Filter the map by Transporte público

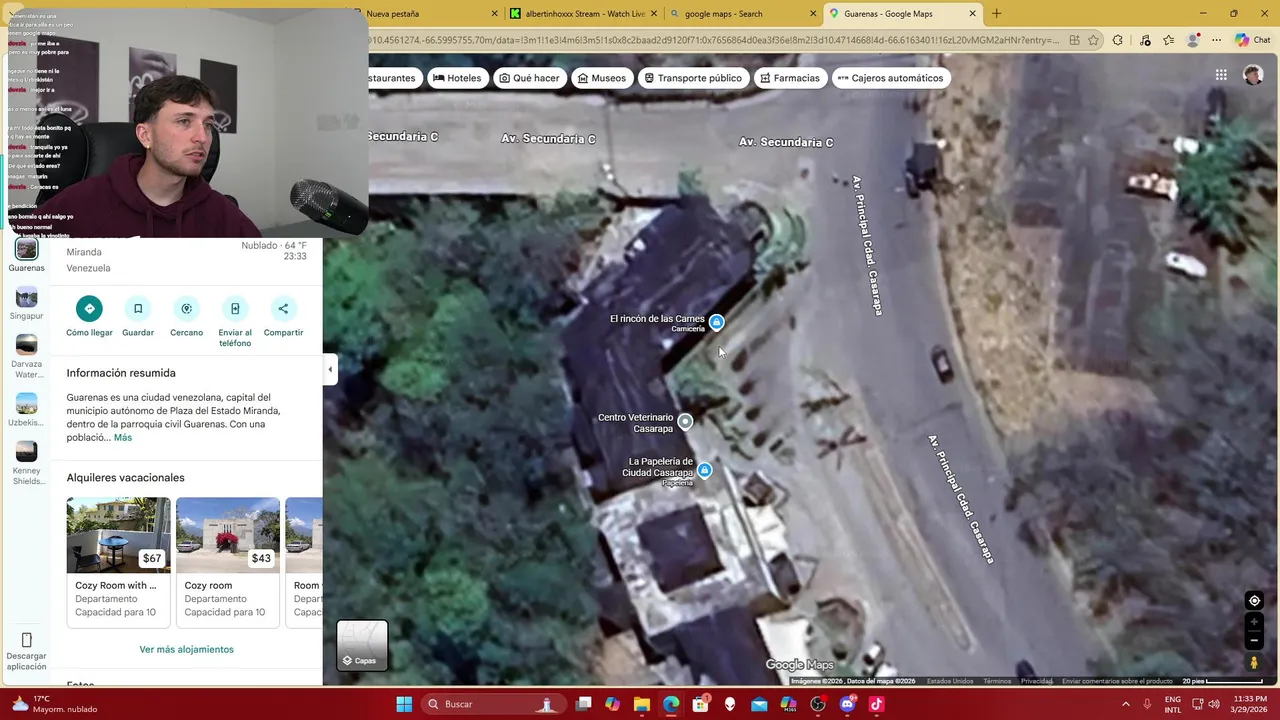693,78
